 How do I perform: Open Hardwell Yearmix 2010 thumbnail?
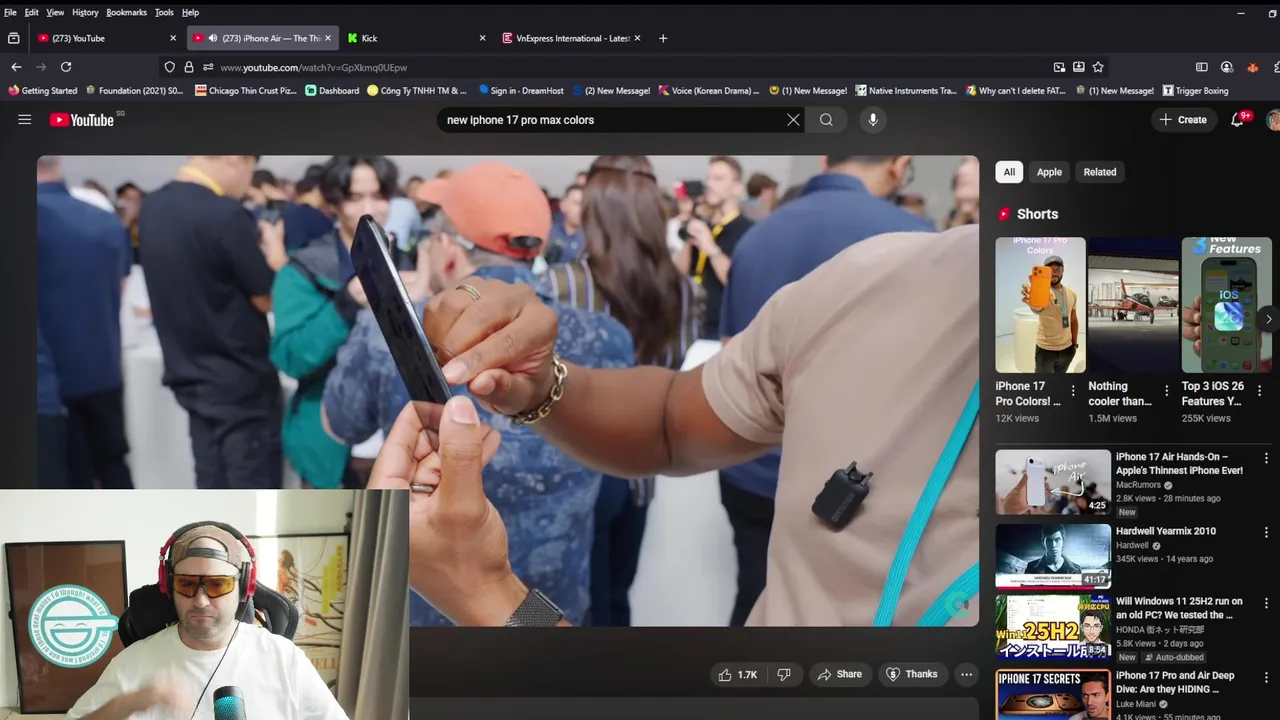pos(1053,556)
